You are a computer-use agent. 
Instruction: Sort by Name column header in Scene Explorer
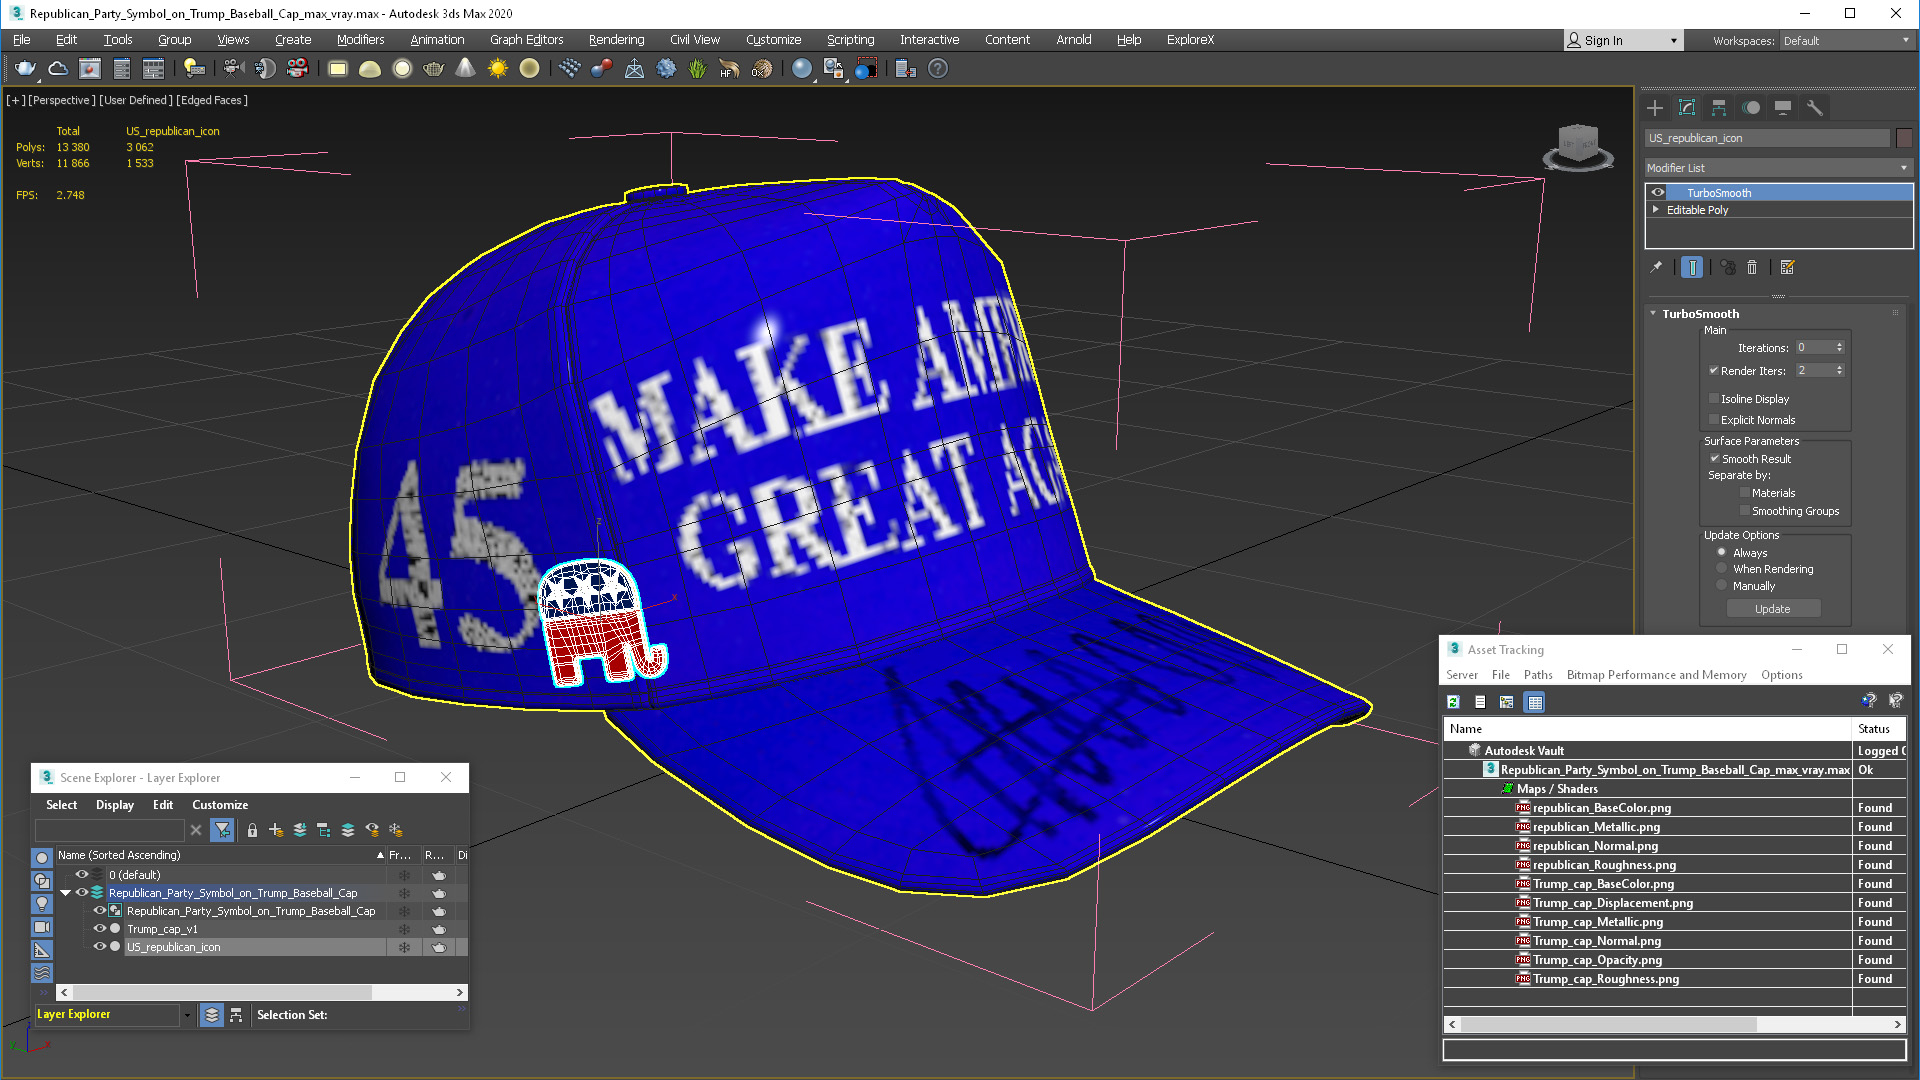[x=220, y=855]
